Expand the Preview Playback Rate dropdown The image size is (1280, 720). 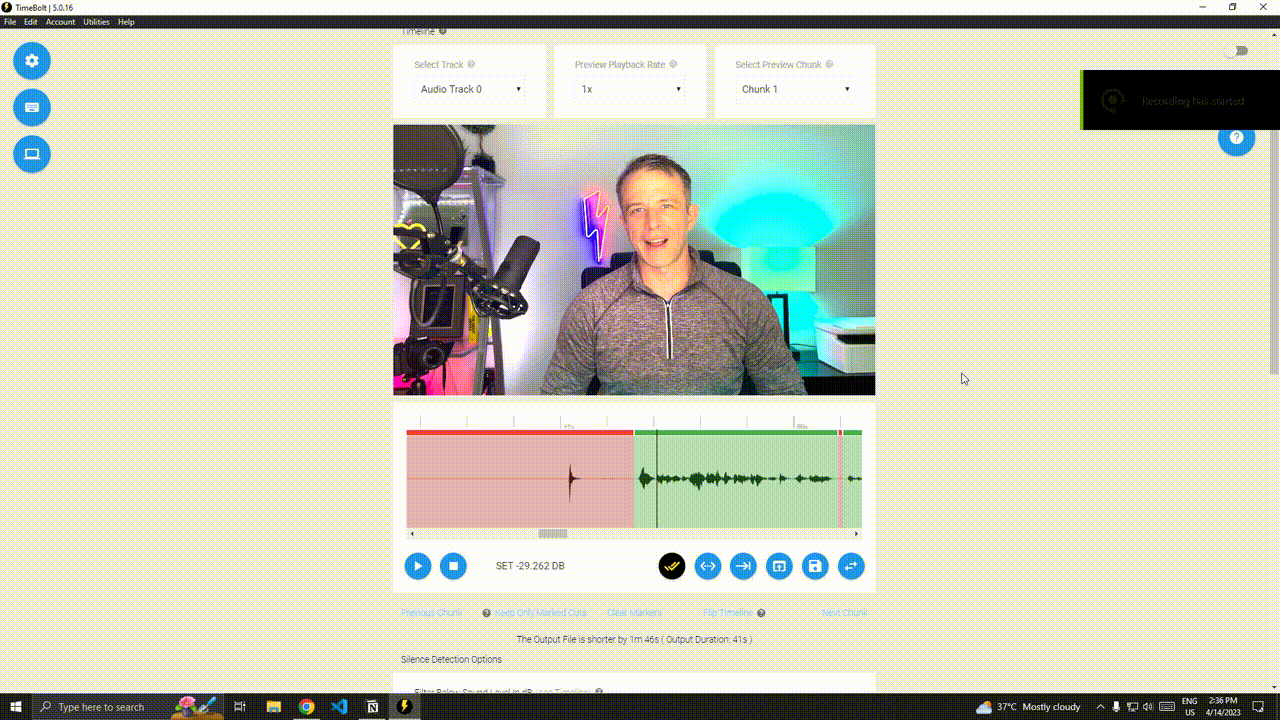coord(630,89)
